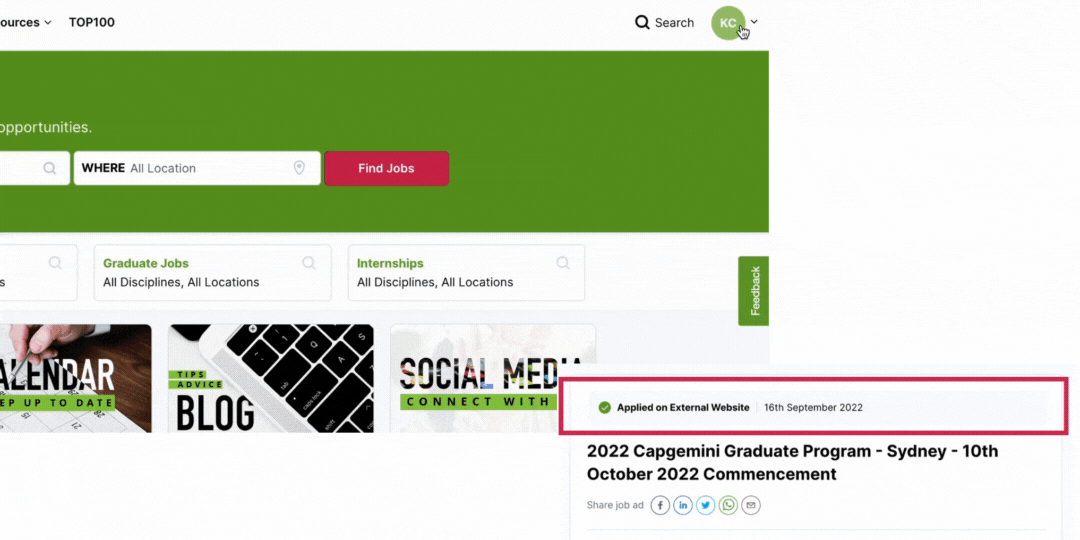Viewport: 1080px width, 540px height.
Task: Click the Internships card search icon
Action: (x=563, y=262)
